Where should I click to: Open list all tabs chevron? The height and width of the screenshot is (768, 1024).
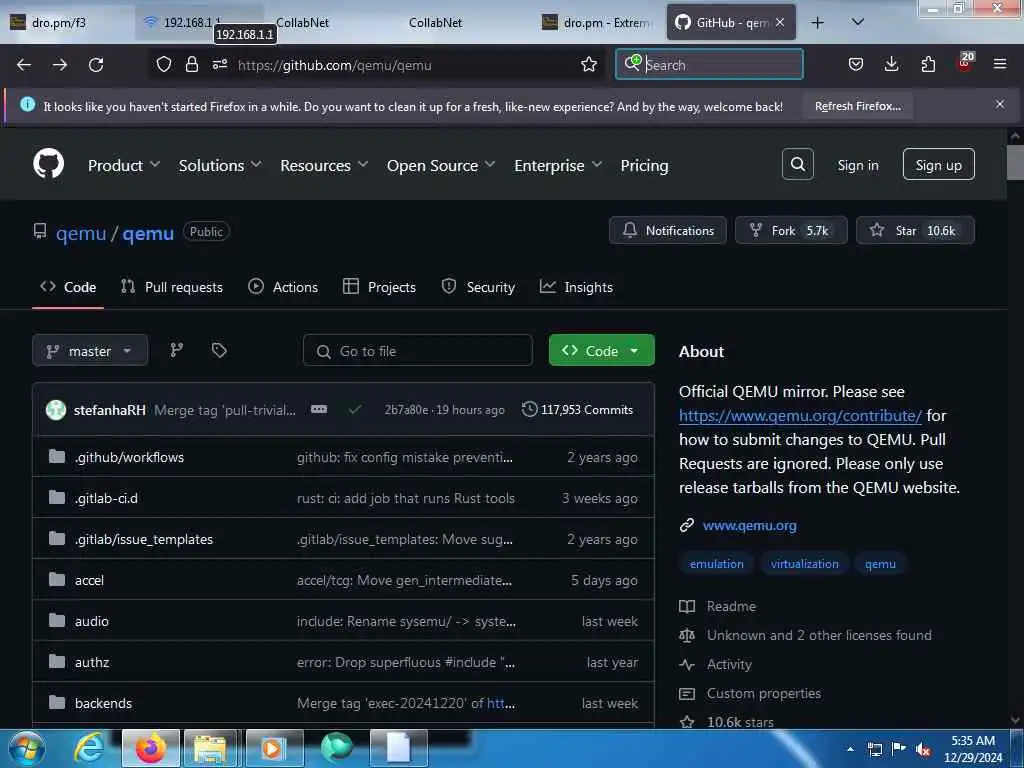857,22
